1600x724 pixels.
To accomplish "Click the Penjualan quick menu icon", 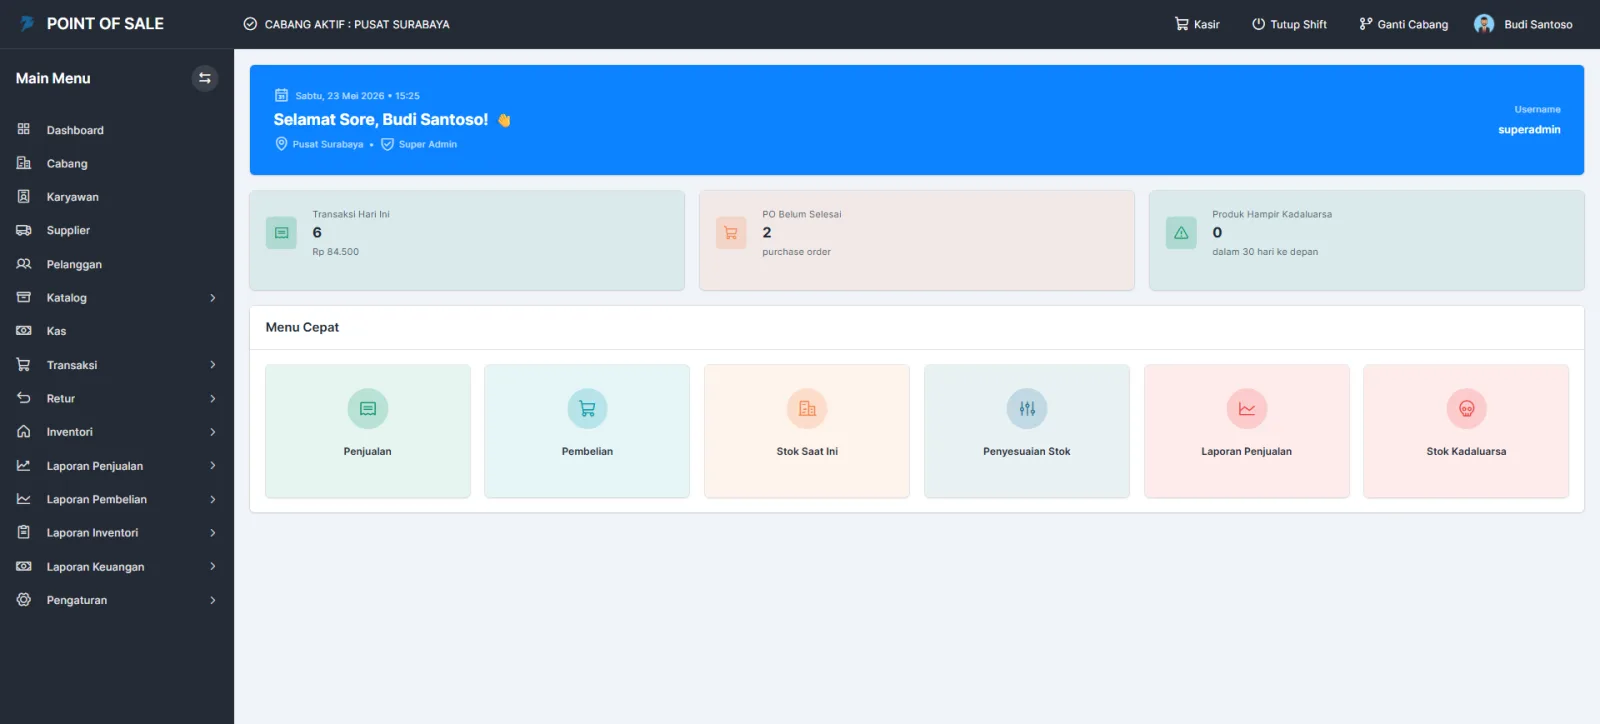I will tap(368, 408).
